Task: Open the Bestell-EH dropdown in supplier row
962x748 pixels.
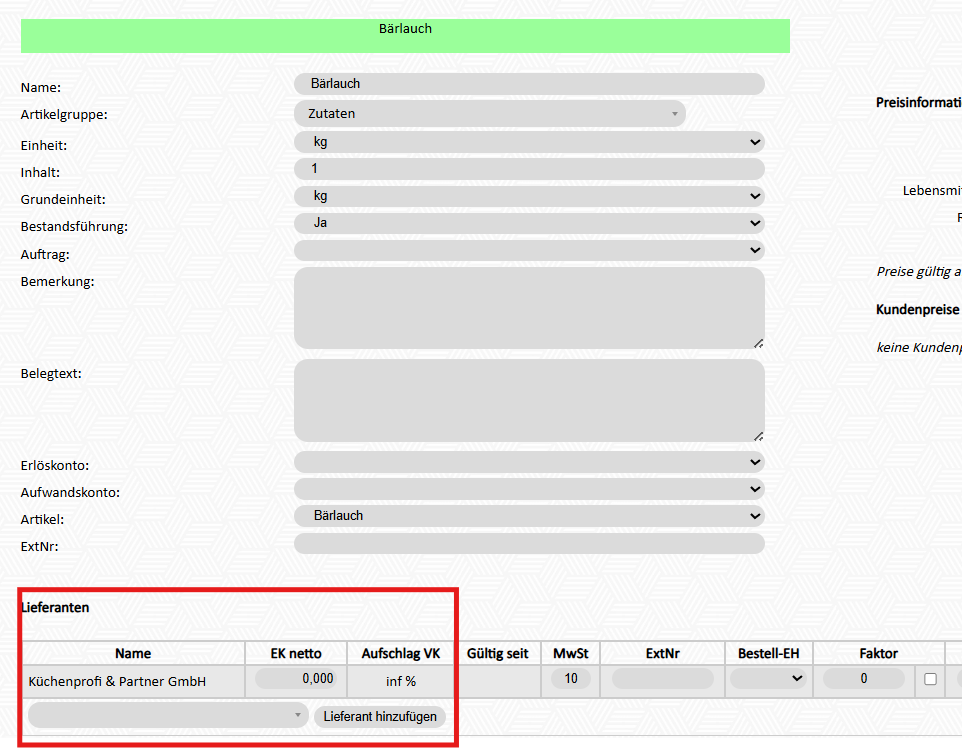Action: coord(768,679)
